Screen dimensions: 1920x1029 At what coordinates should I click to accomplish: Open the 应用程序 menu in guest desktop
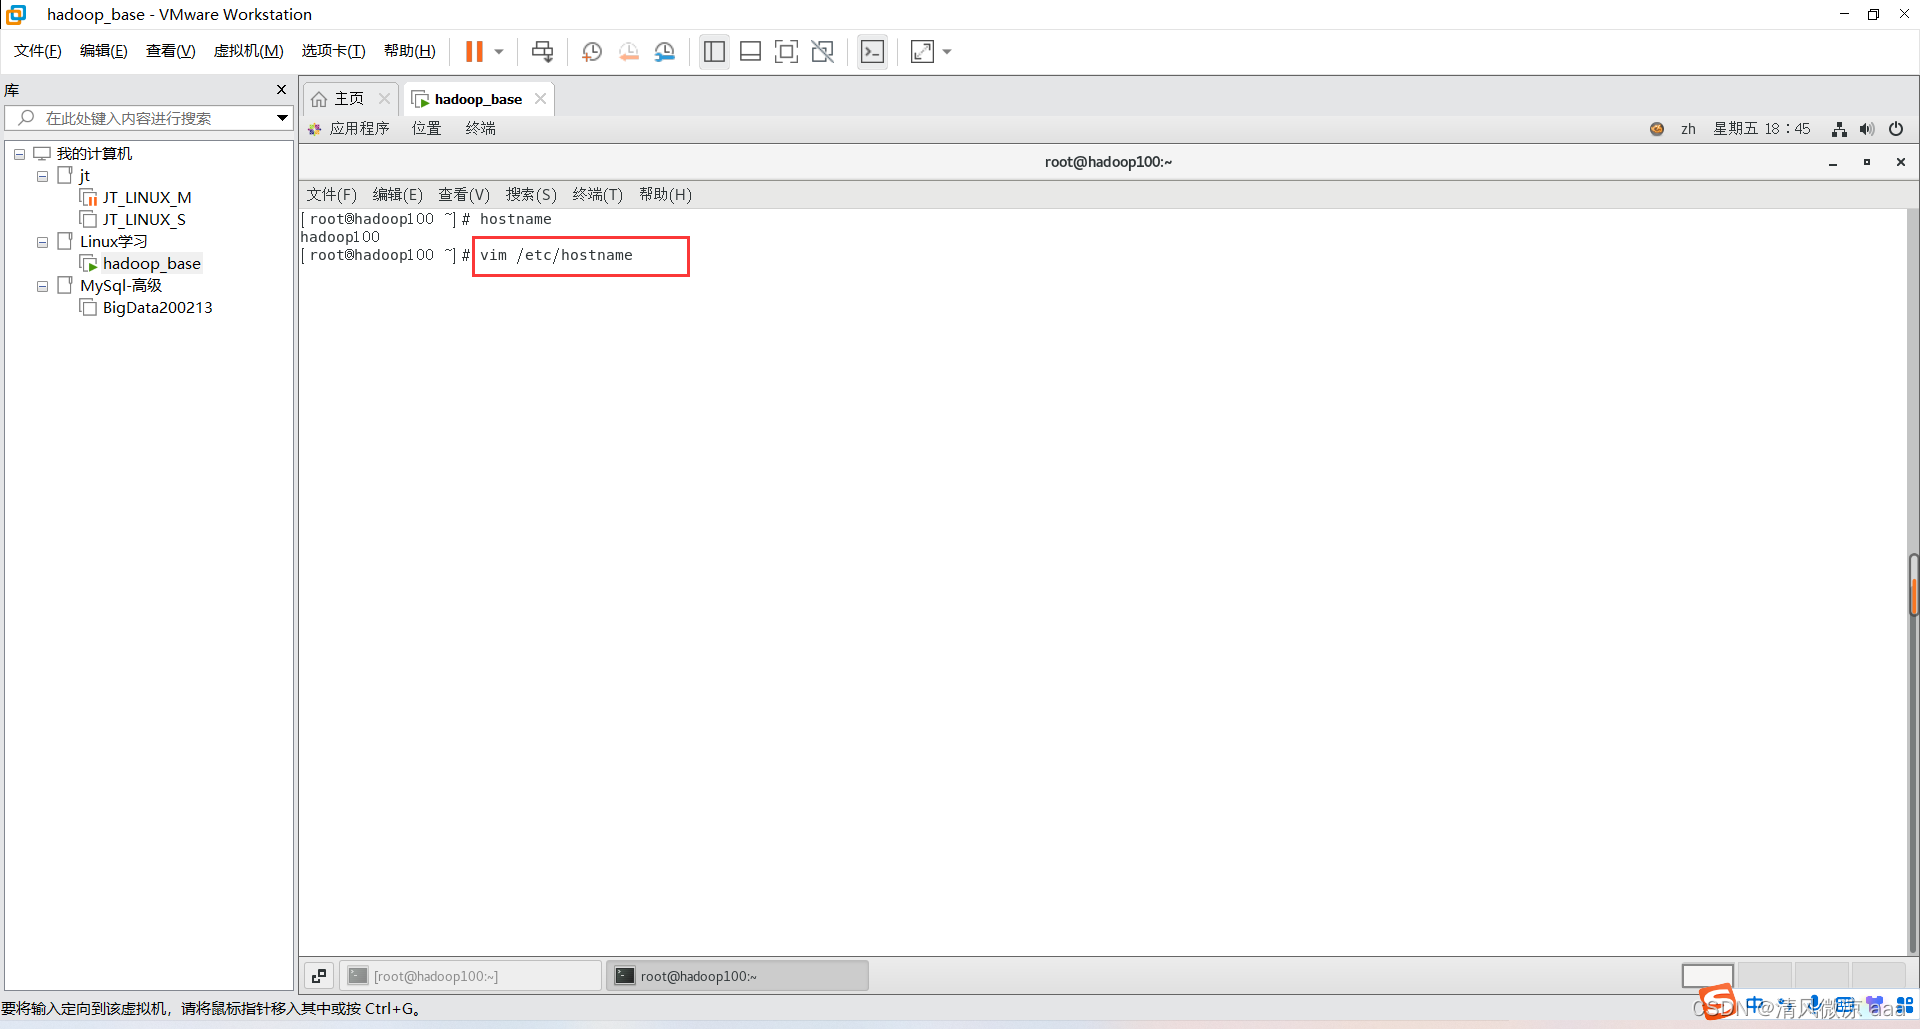(349, 129)
